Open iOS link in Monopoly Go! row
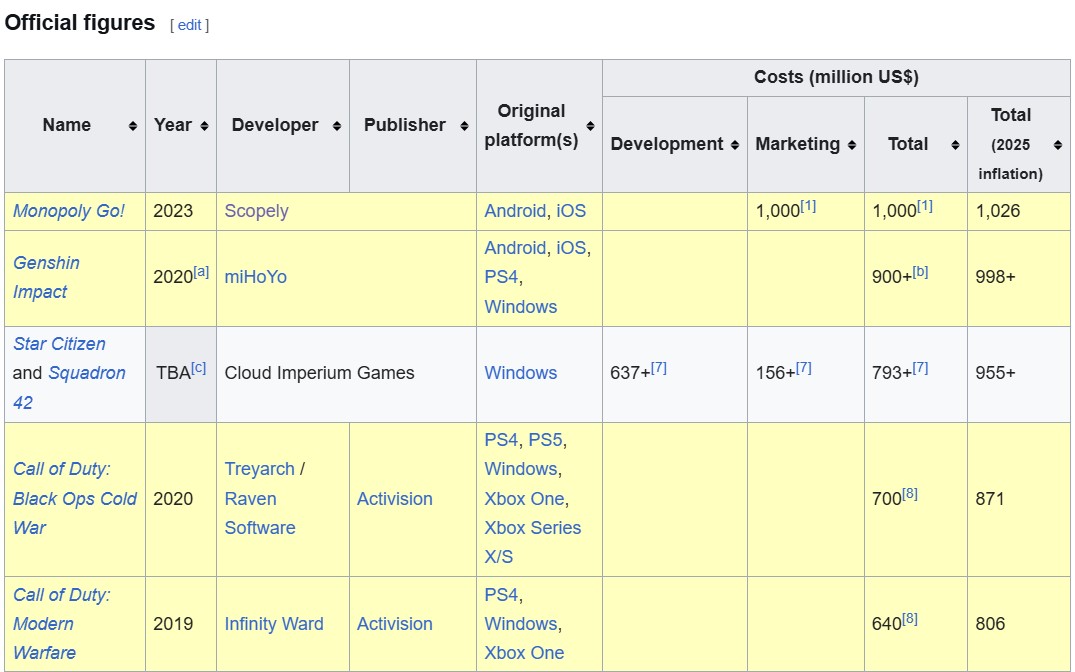Viewport: 1075px width, 672px height. (x=571, y=211)
